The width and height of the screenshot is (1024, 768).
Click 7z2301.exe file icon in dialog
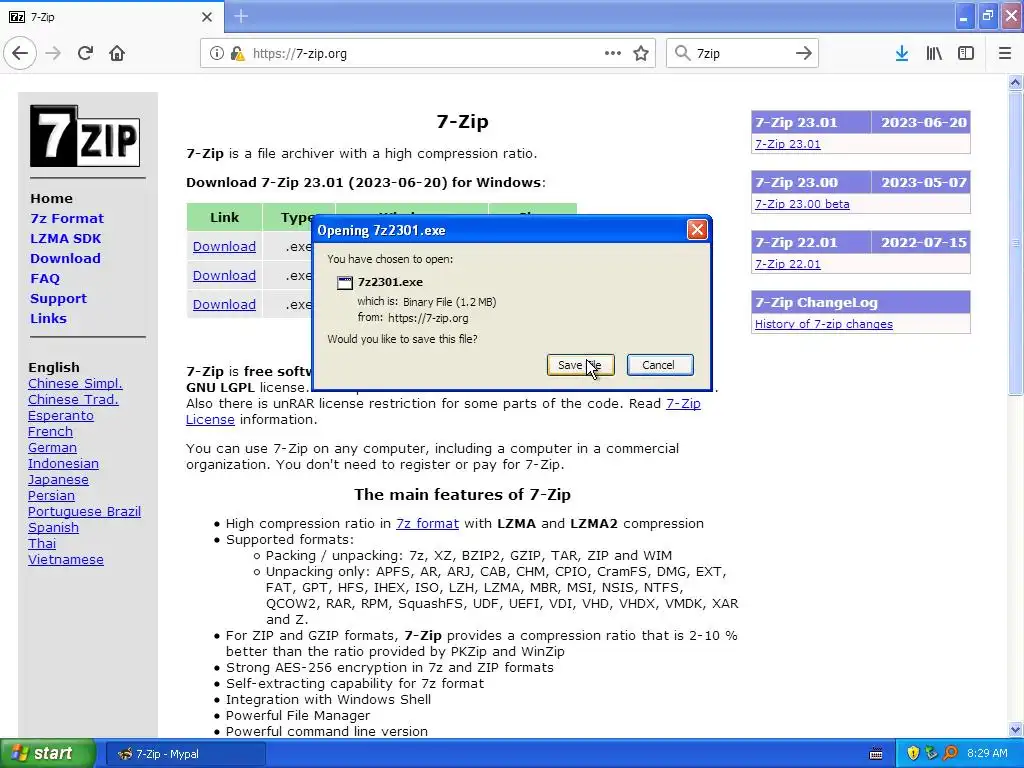coord(344,282)
